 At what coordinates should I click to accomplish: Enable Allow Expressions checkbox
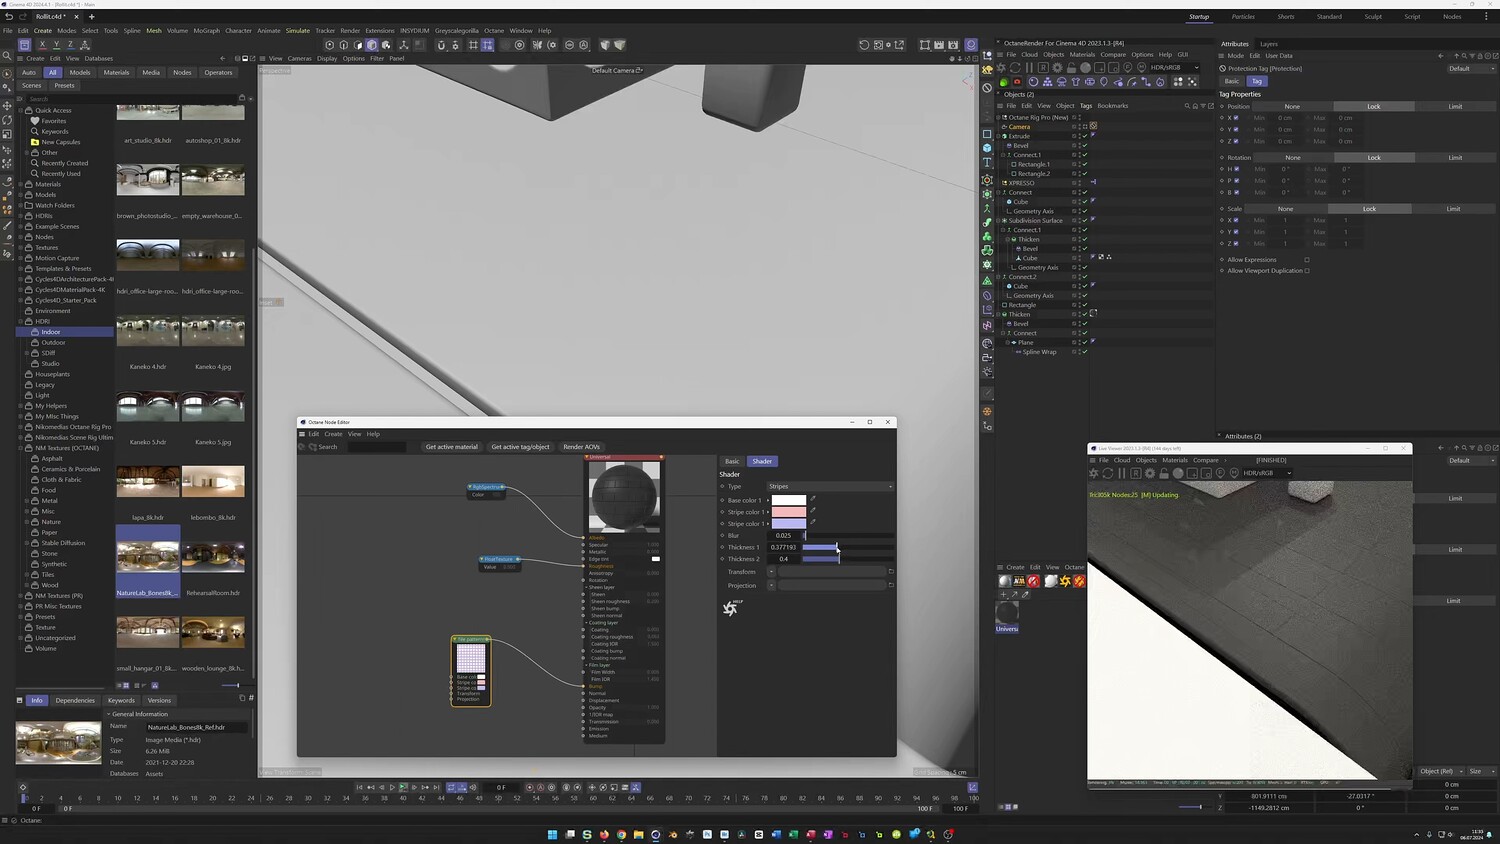tap(1307, 260)
